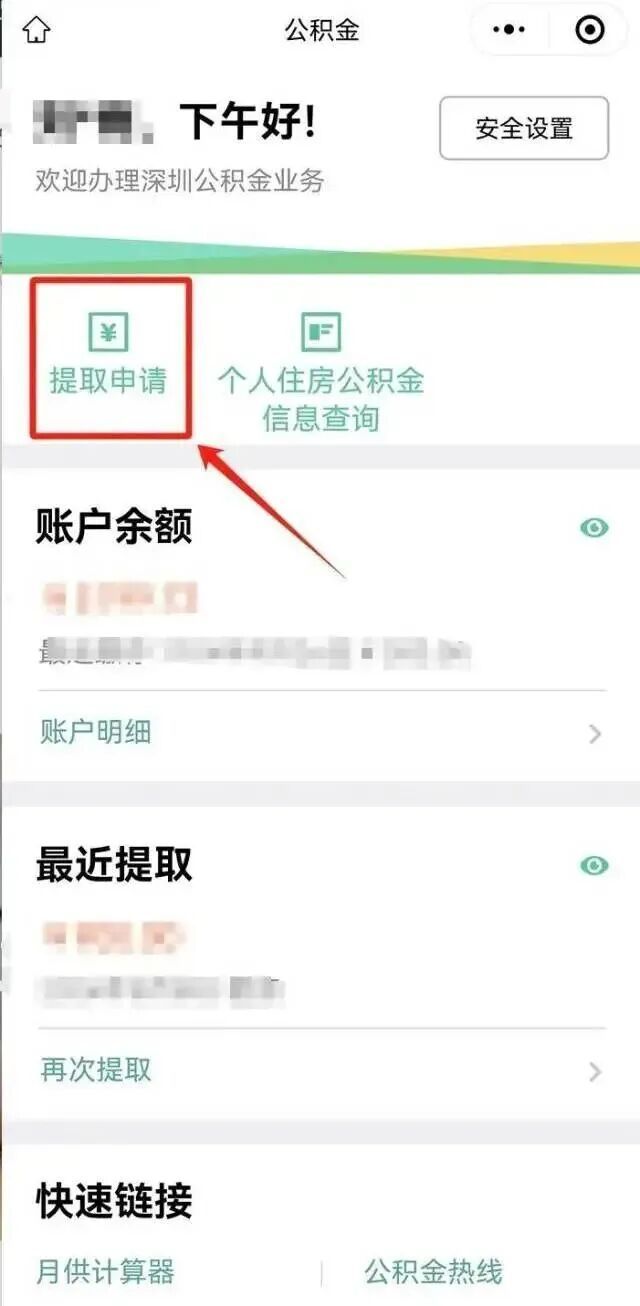Viewport: 640px width, 1306px height.
Task: Select 再次提取 link
Action: (96, 1070)
